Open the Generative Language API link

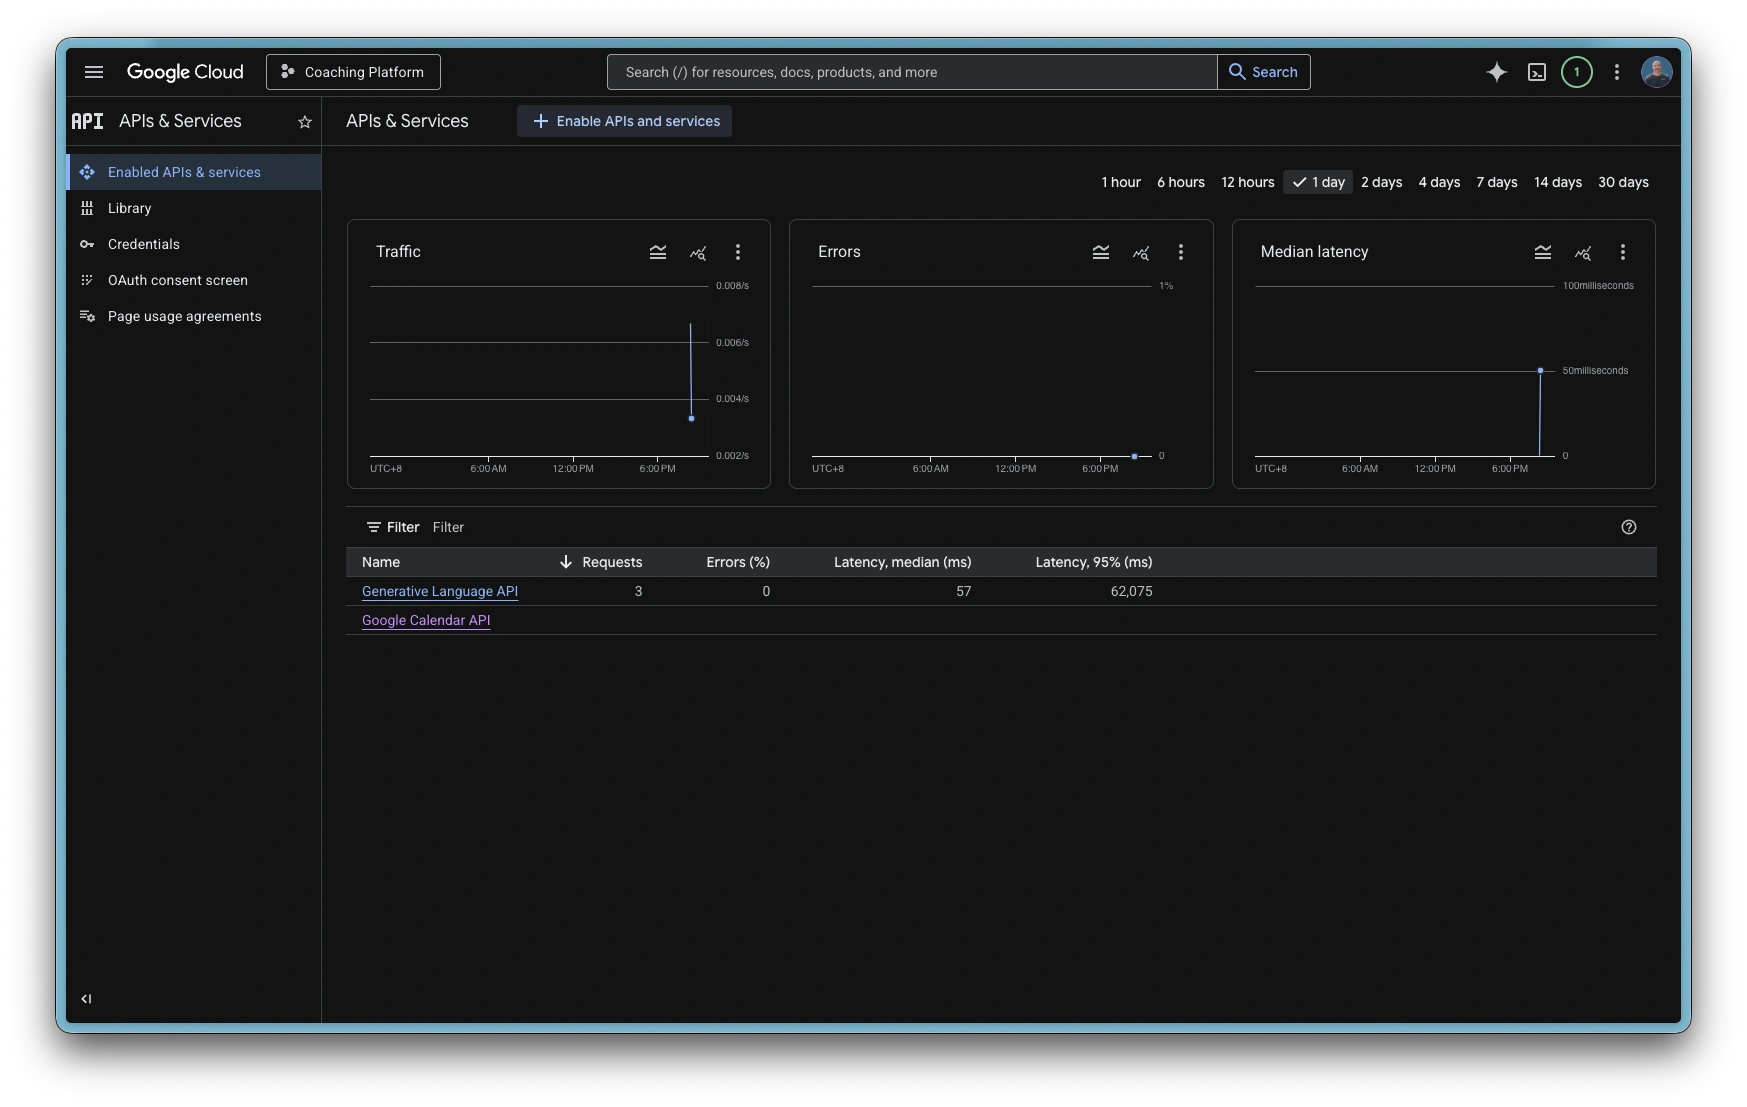point(440,591)
